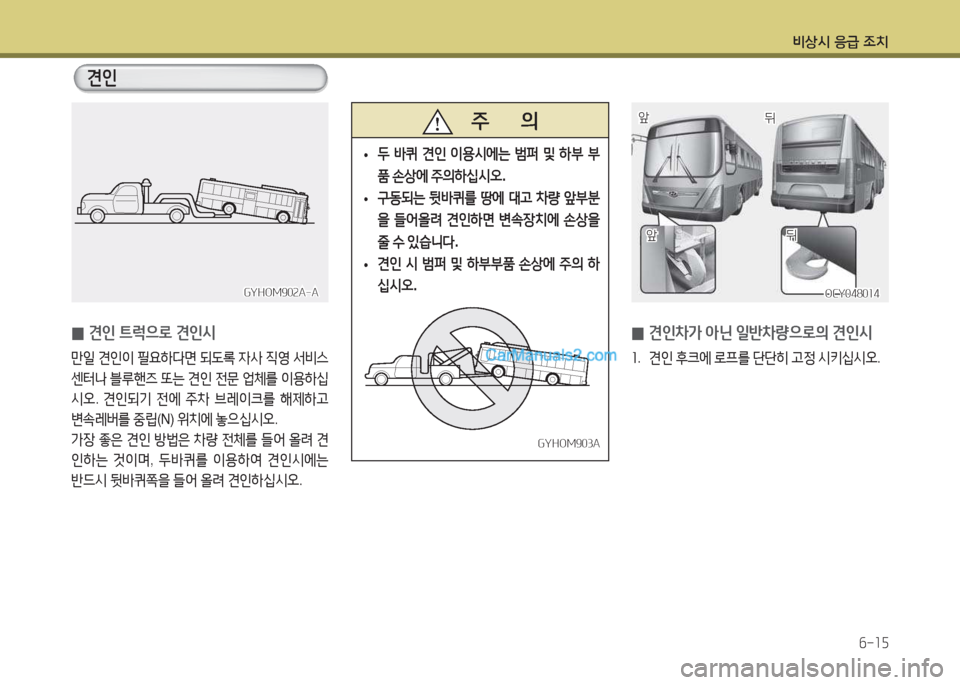This screenshot has height=685, width=960.
Task: Click the 견인 section heading banner
Action: pos(200,78)
